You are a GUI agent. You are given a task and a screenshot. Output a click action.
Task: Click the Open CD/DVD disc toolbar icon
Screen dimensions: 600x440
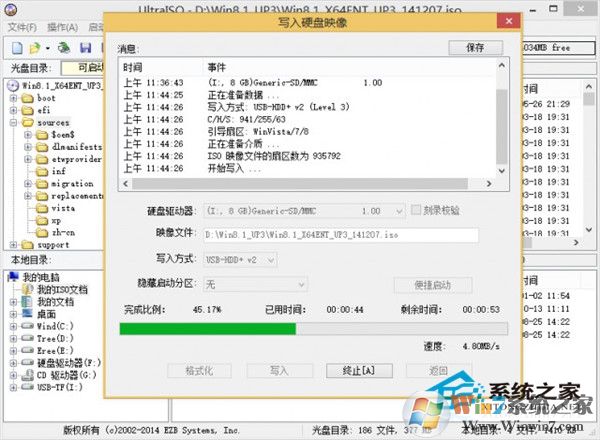(64, 48)
